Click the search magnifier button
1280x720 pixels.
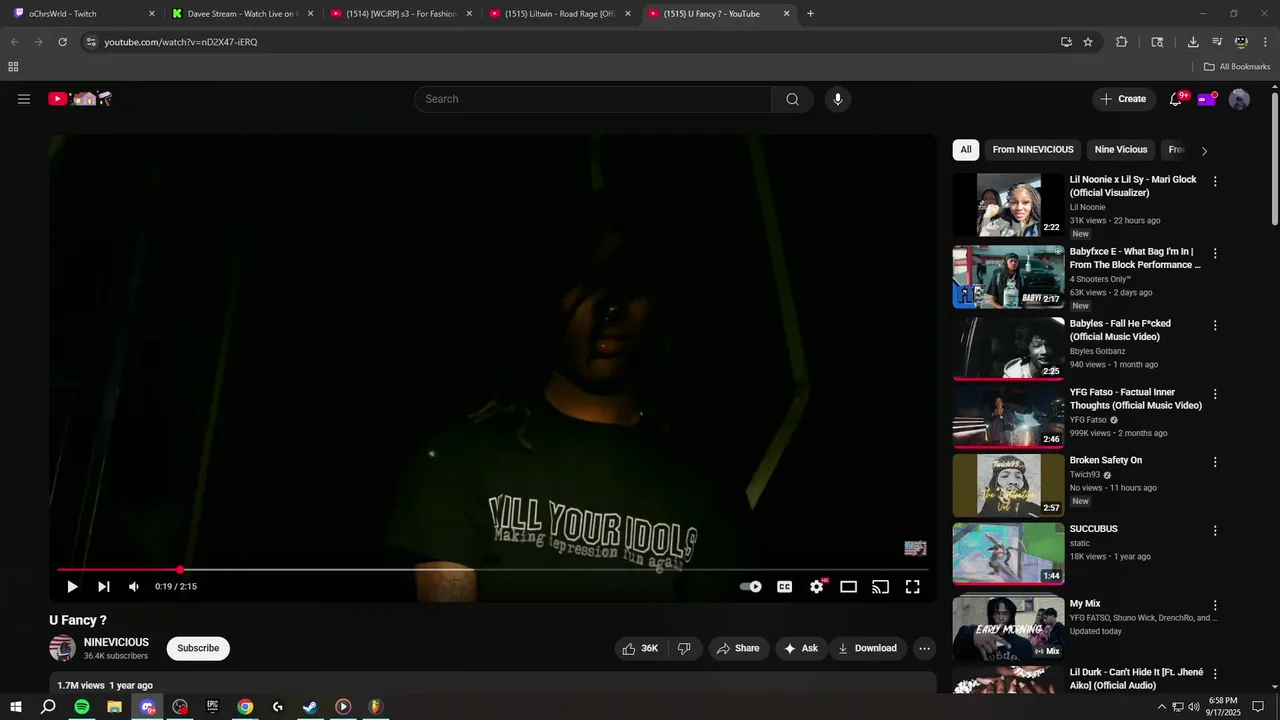pyautogui.click(x=792, y=99)
